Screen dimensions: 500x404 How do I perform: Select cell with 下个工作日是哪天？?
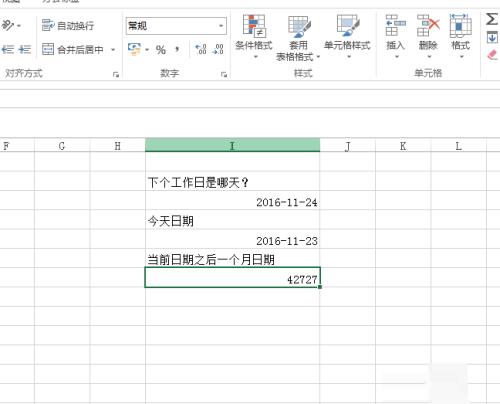(x=232, y=181)
